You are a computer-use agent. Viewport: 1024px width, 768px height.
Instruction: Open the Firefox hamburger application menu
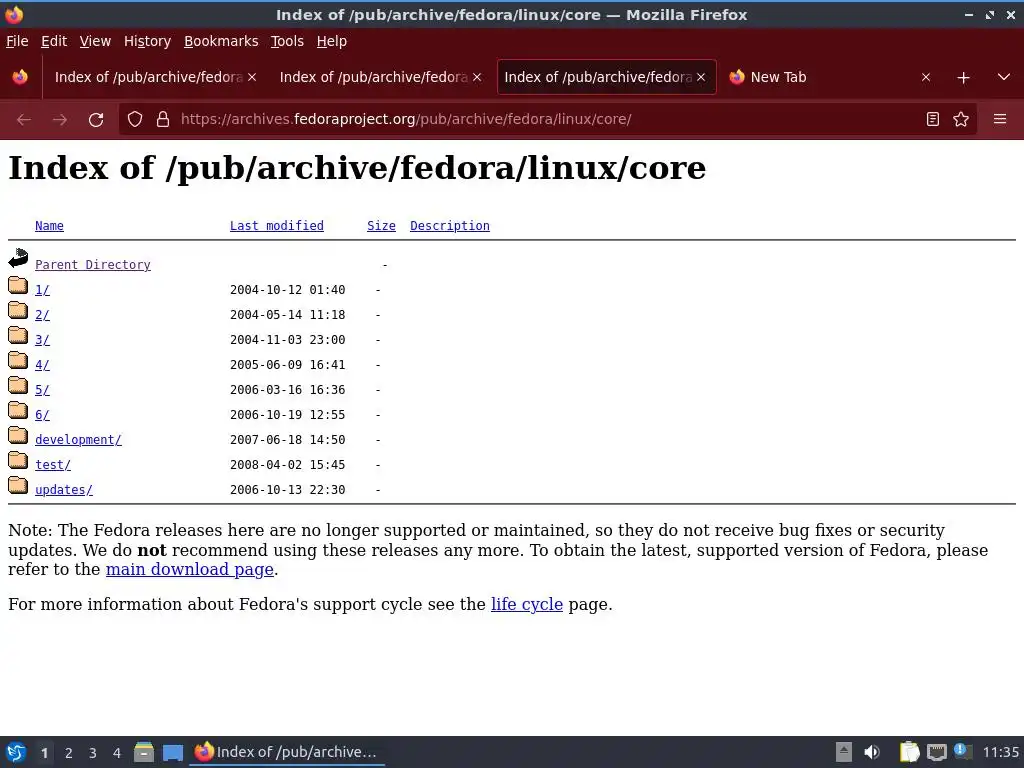tap(1000, 119)
